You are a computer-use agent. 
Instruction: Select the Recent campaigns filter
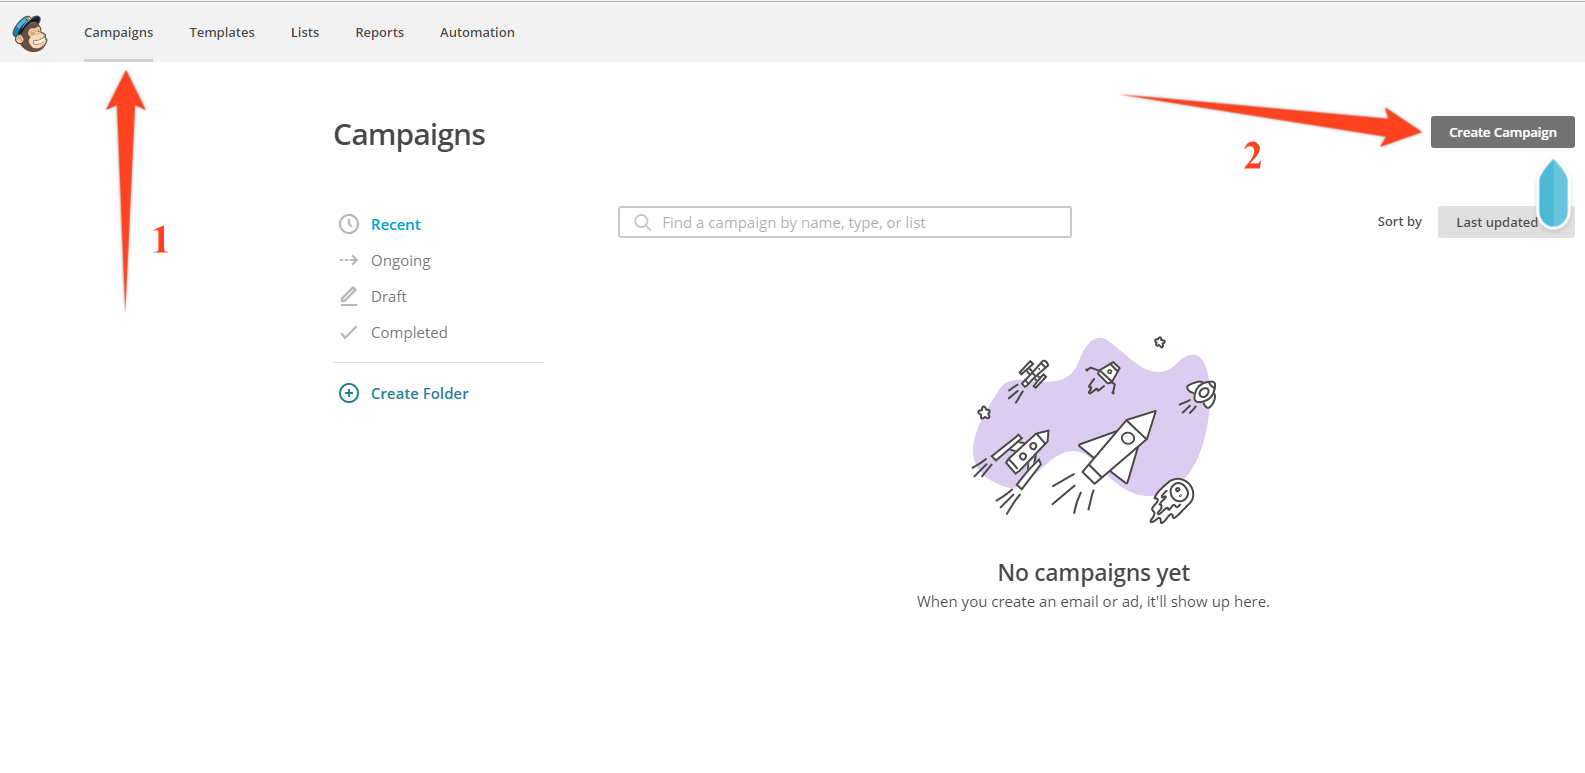[x=396, y=224]
